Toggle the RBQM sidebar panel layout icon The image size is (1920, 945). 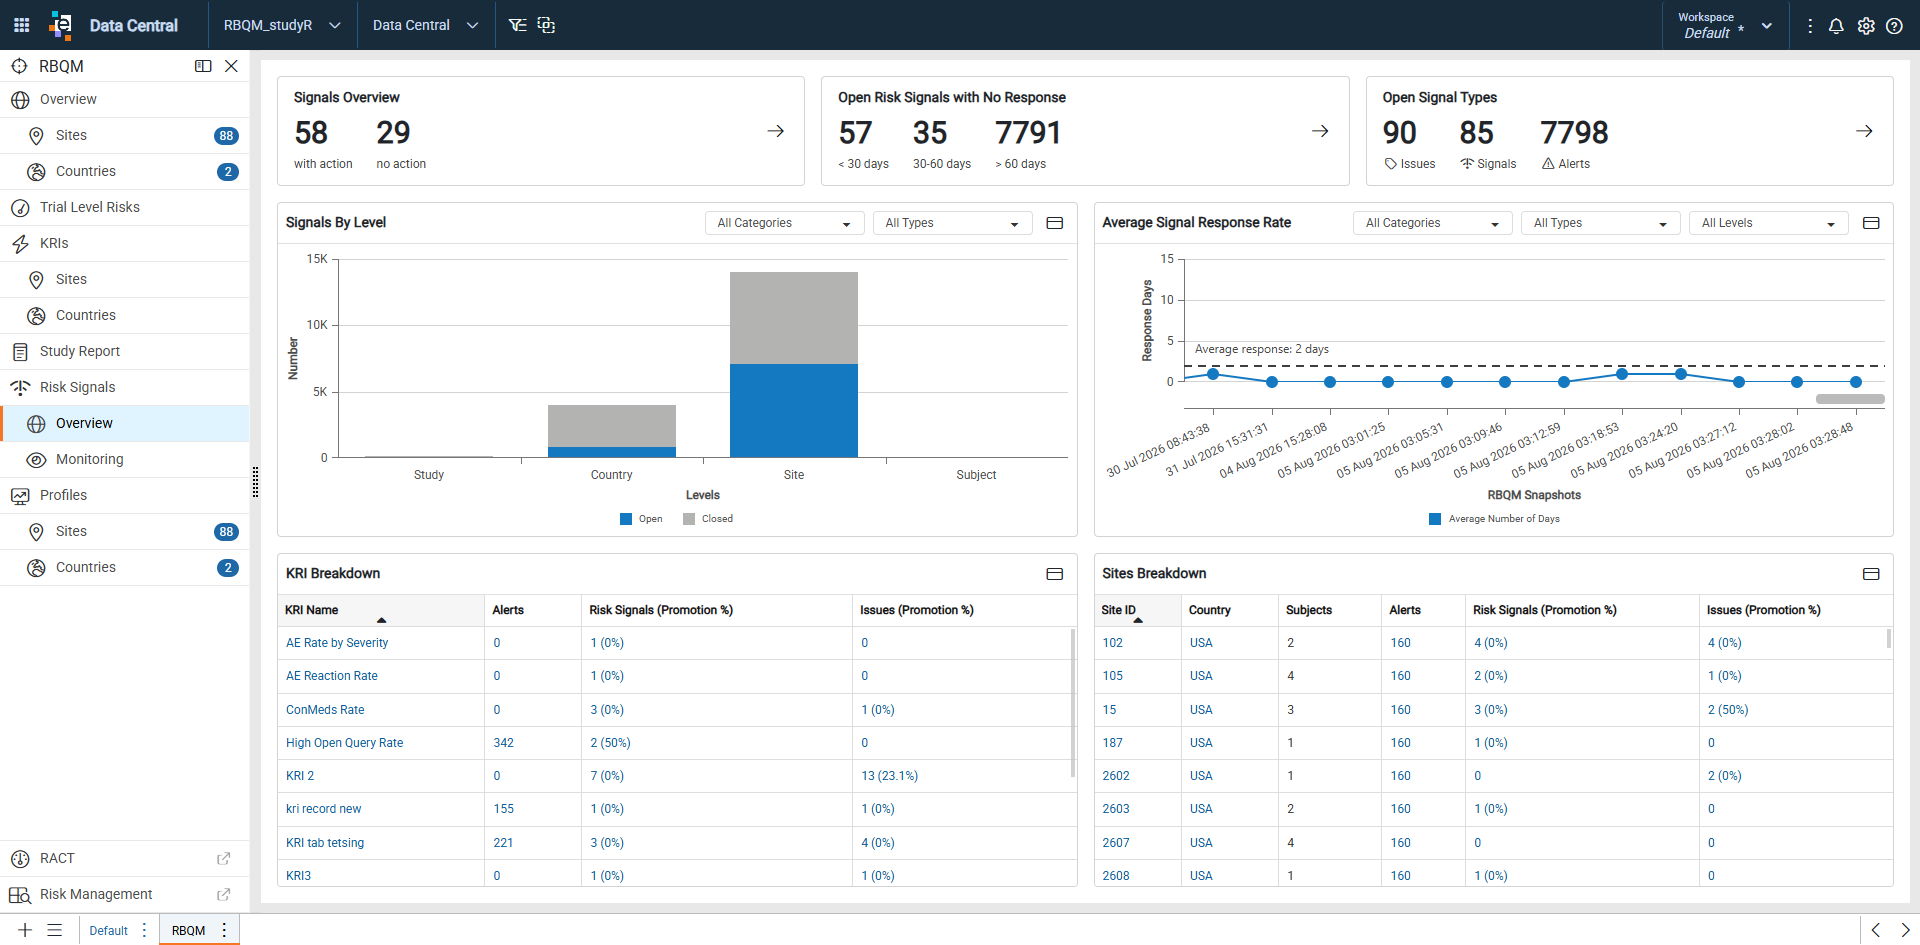(x=203, y=66)
